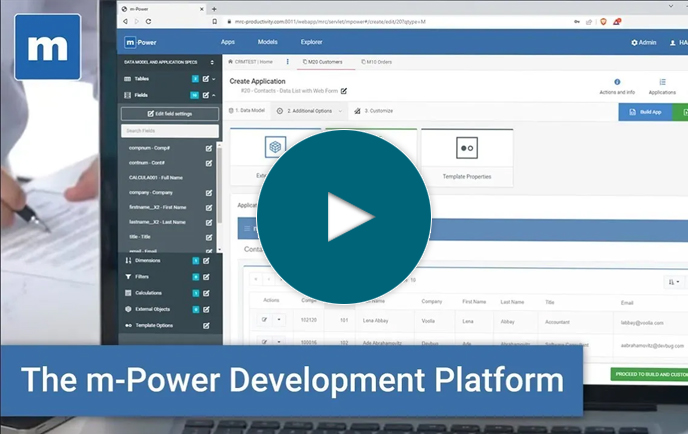This screenshot has height=434, width=688.
Task: Open the Dimensions section
Action: click(147, 261)
